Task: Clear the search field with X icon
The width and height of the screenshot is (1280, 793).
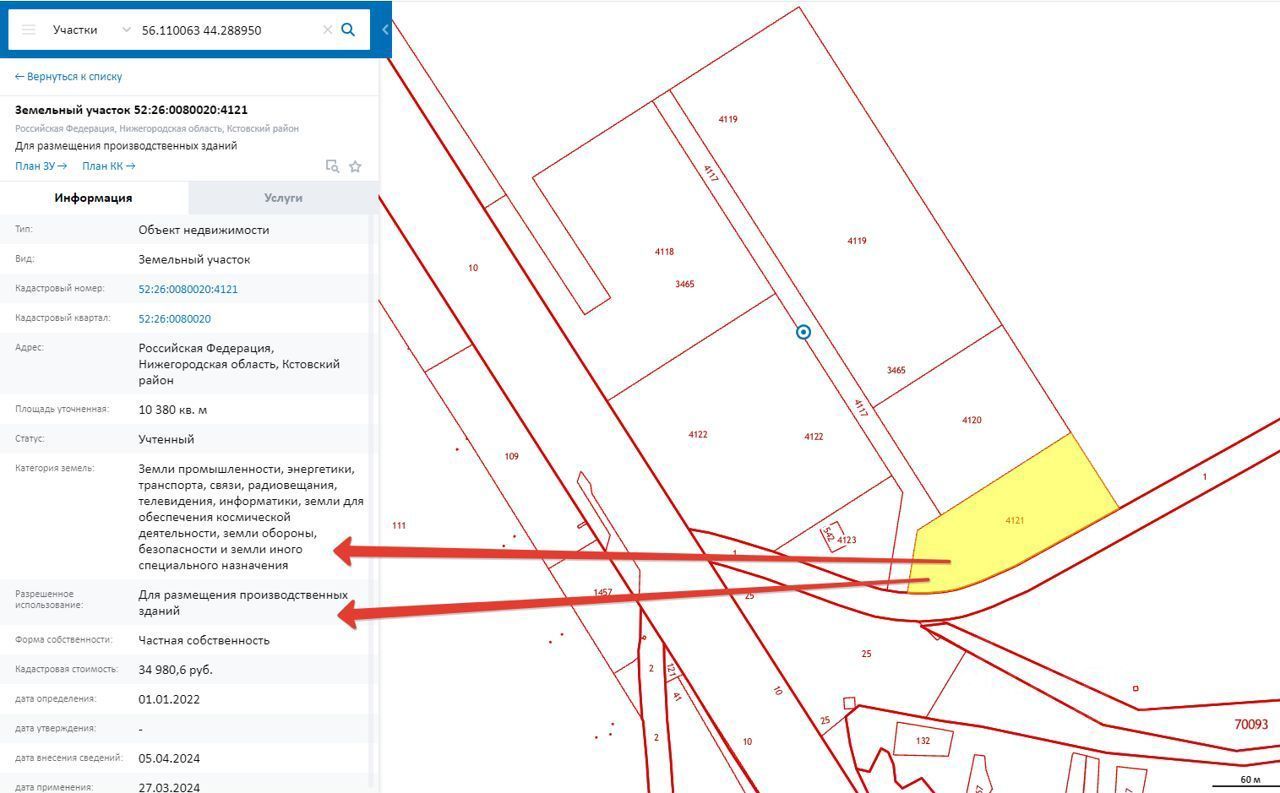Action: 327,30
